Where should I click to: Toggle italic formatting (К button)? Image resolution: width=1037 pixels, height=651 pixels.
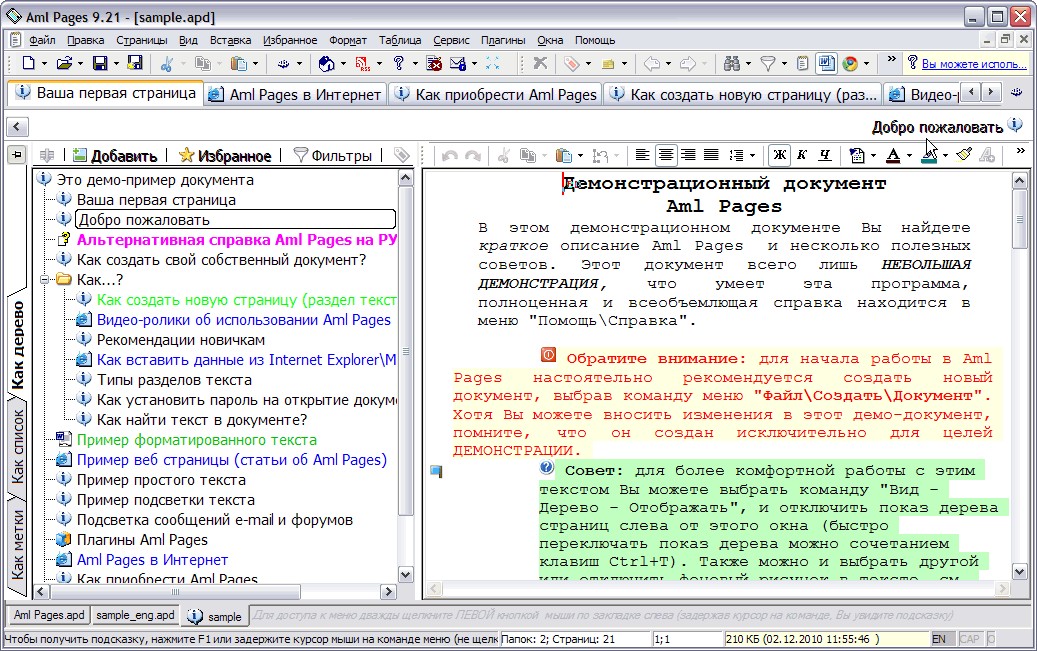(802, 155)
